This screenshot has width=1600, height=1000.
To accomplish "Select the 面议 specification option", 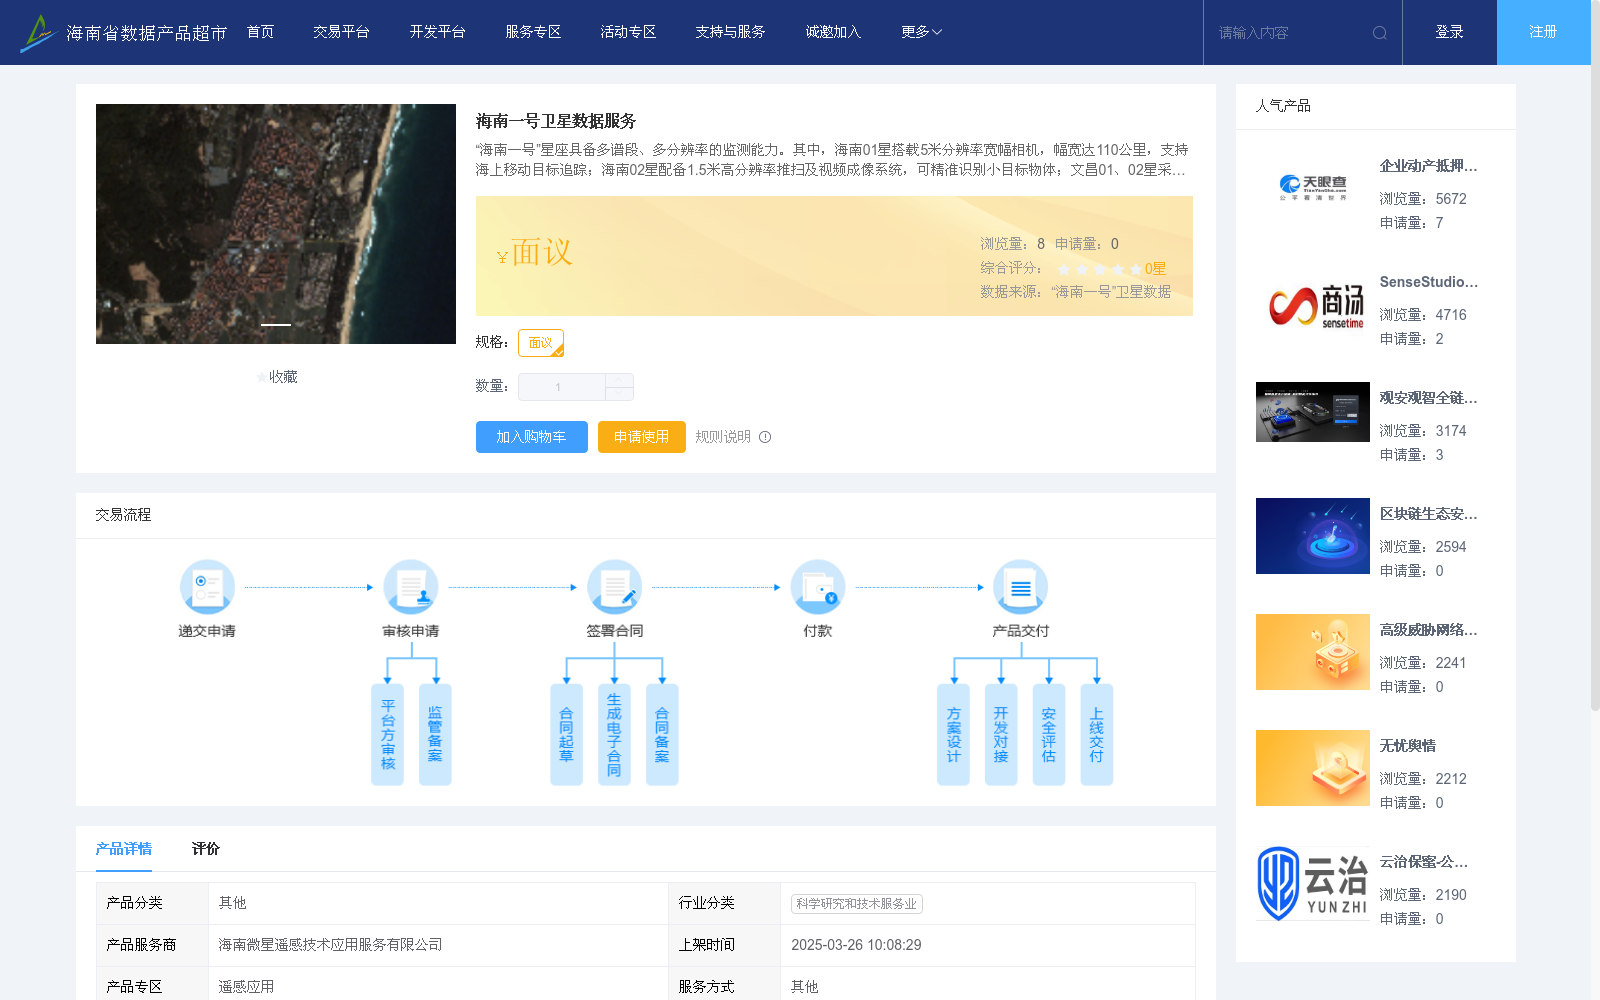I will [x=541, y=343].
